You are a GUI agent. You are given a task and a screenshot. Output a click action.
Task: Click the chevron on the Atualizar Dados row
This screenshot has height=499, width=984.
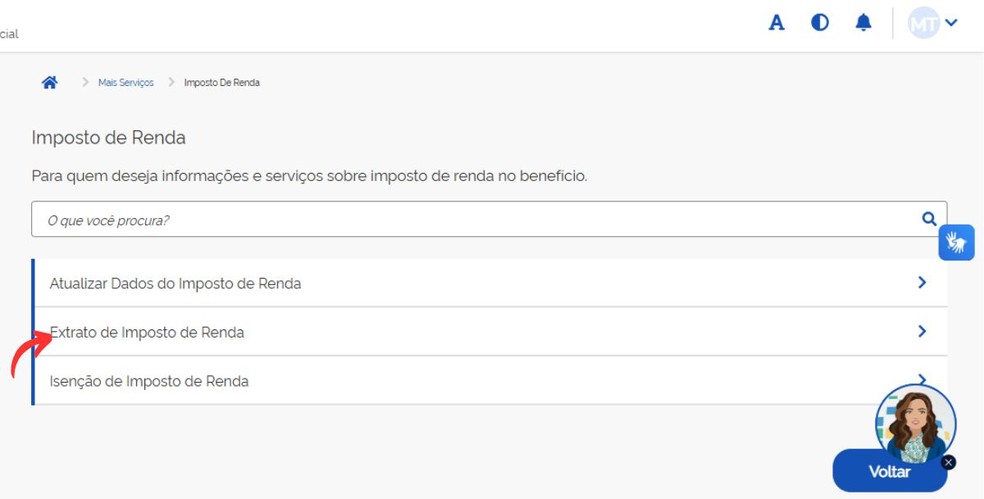pos(922,283)
